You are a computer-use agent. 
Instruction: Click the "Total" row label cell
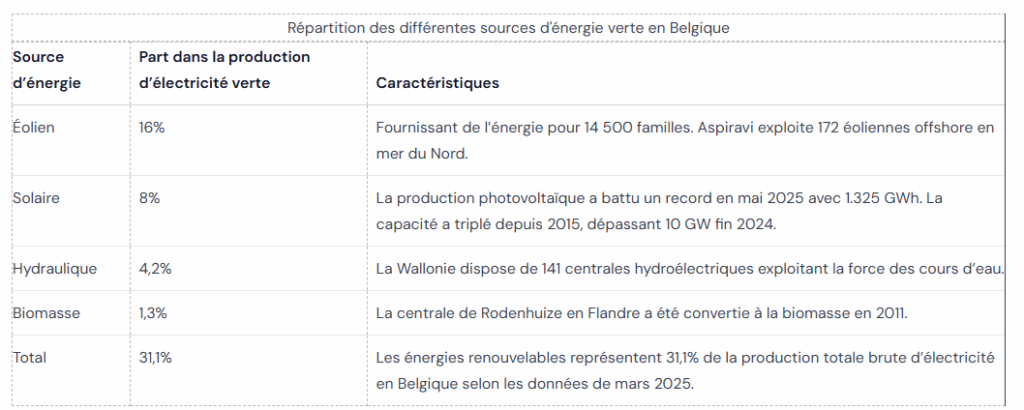click(29, 357)
